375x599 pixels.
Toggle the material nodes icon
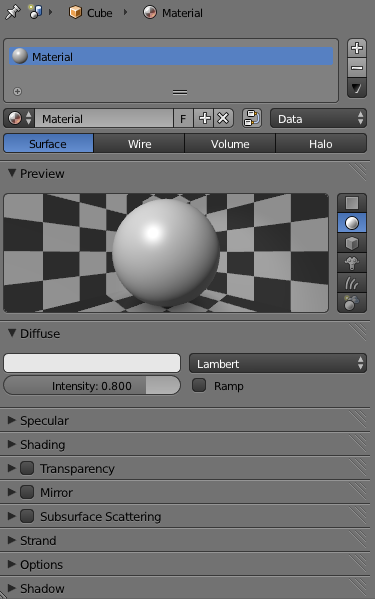click(x=252, y=118)
